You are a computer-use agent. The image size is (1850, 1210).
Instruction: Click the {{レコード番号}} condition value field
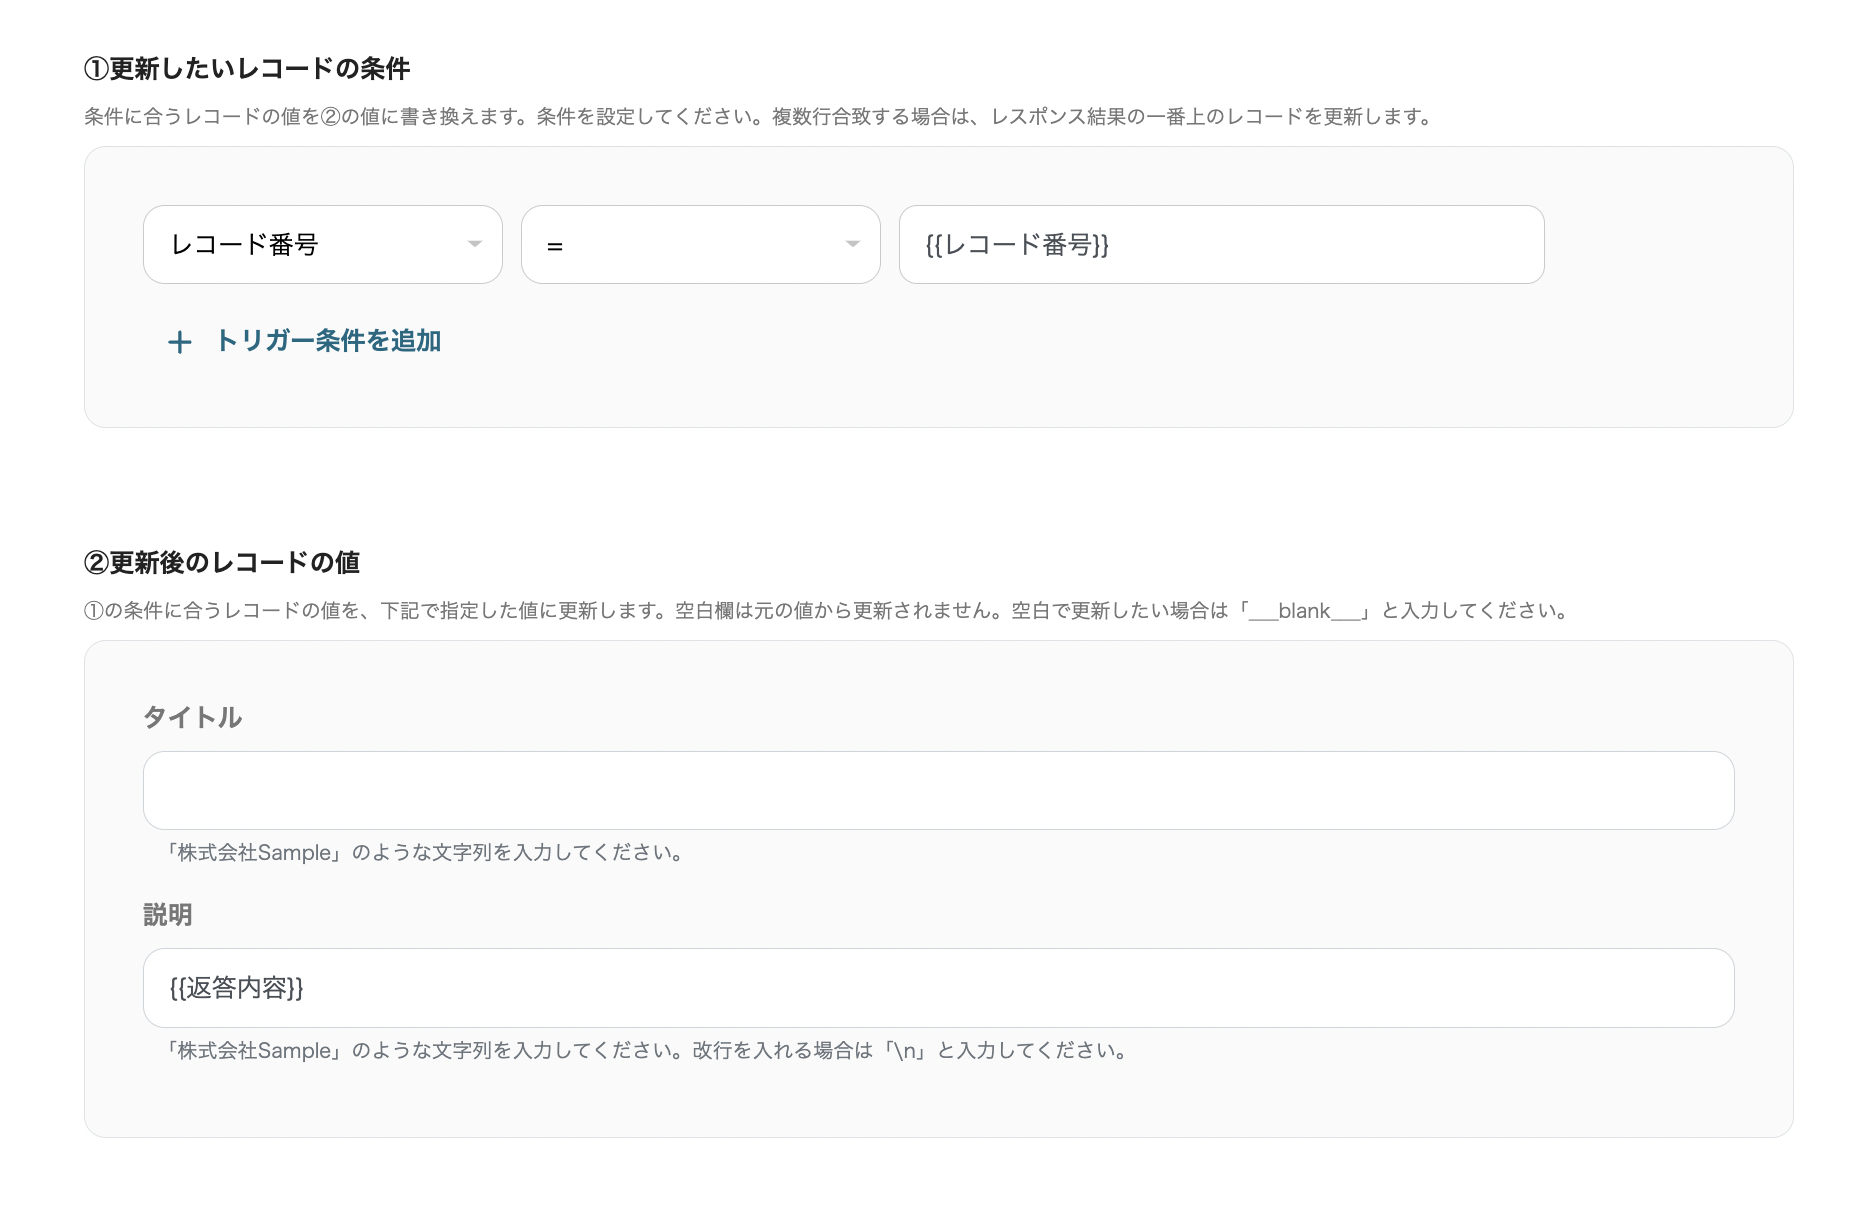click(1222, 245)
